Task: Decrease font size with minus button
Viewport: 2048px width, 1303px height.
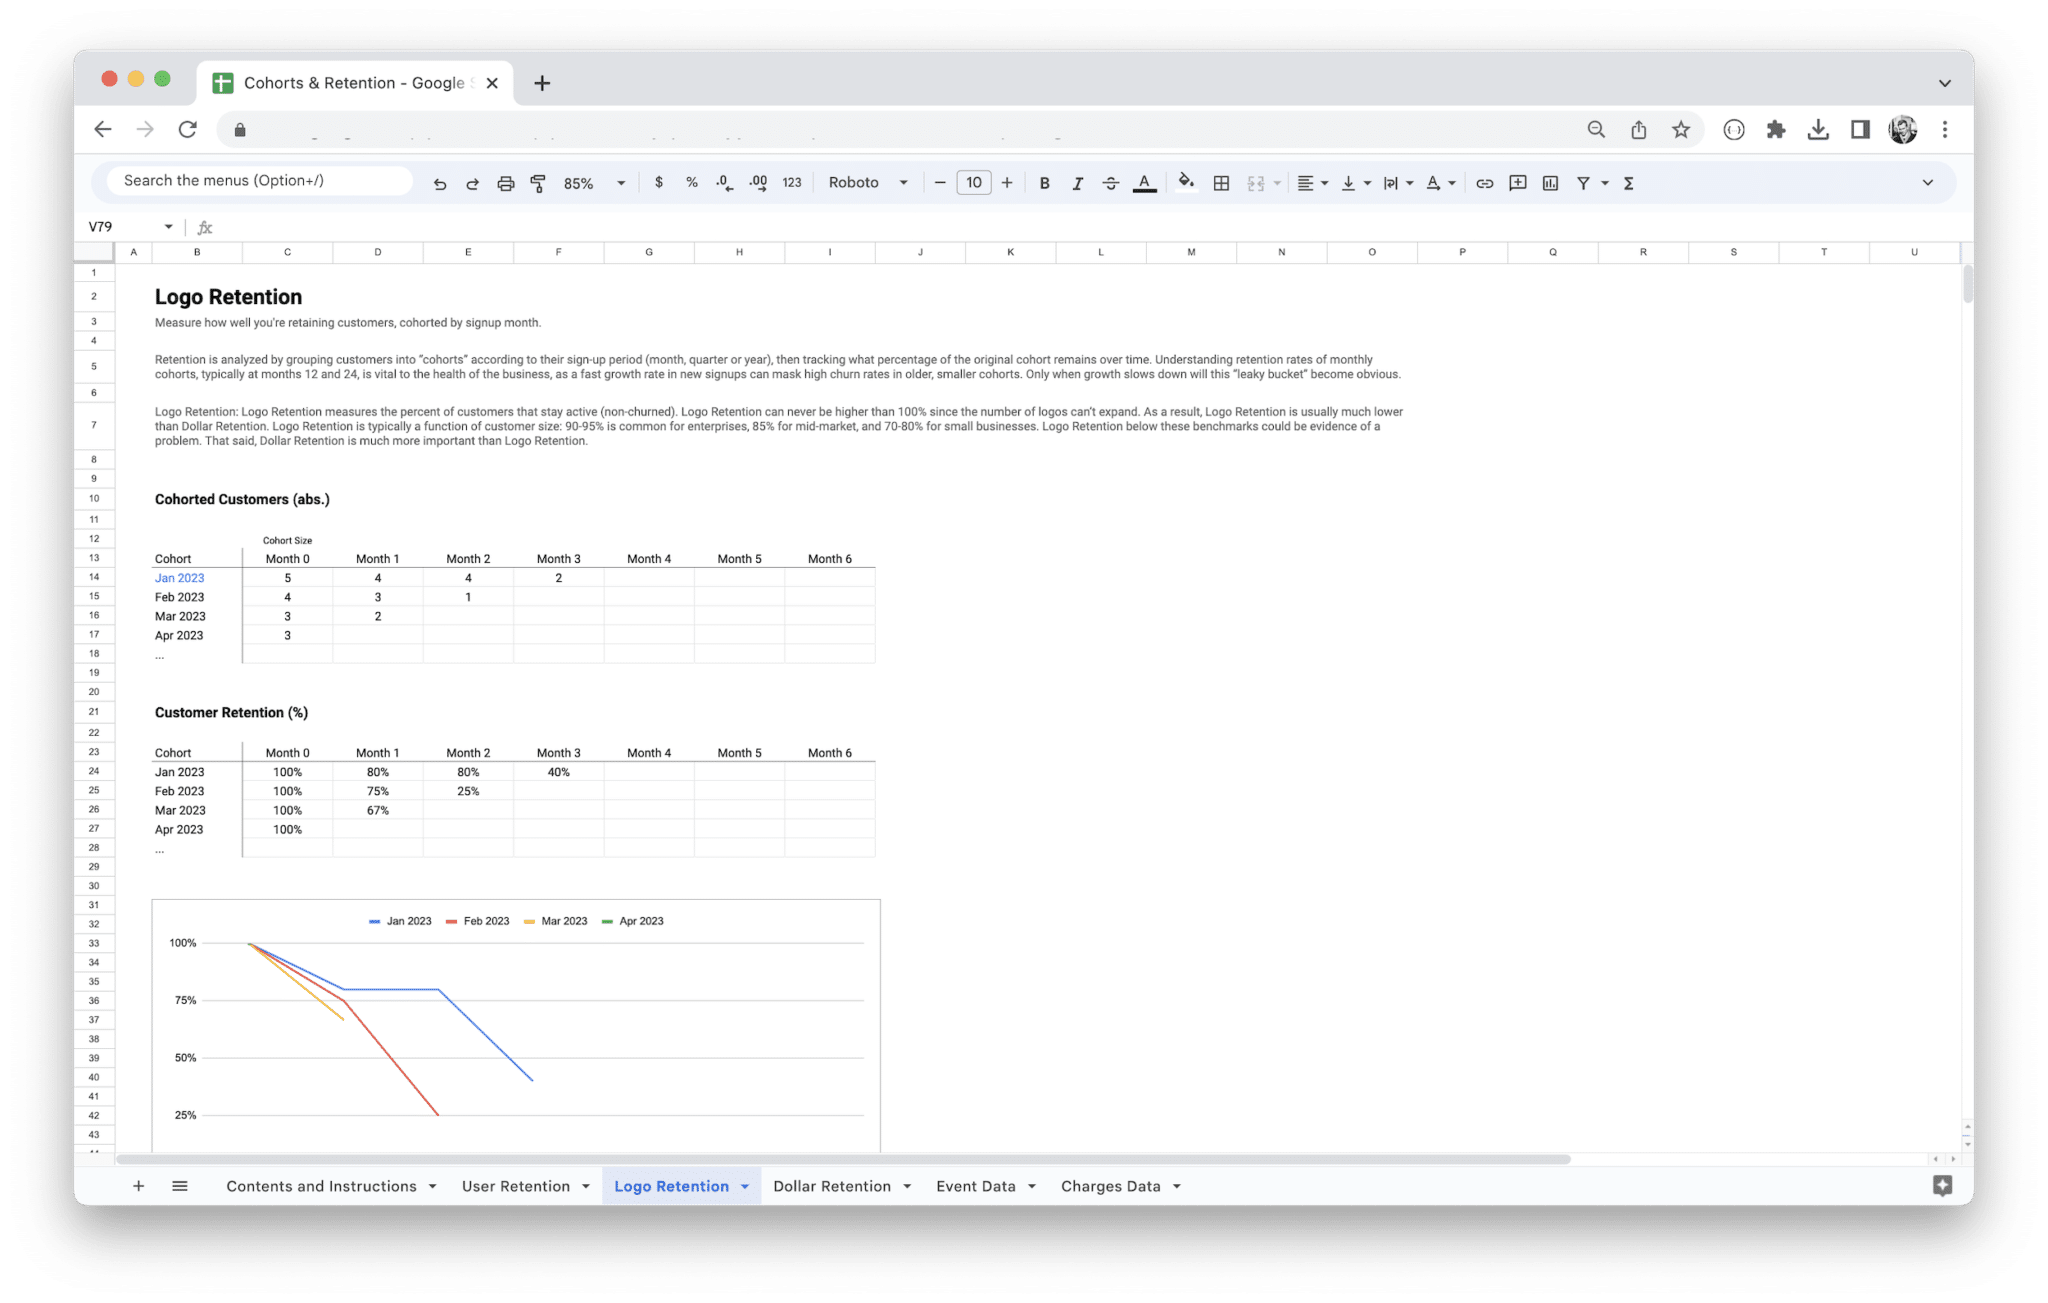Action: tap(940, 183)
